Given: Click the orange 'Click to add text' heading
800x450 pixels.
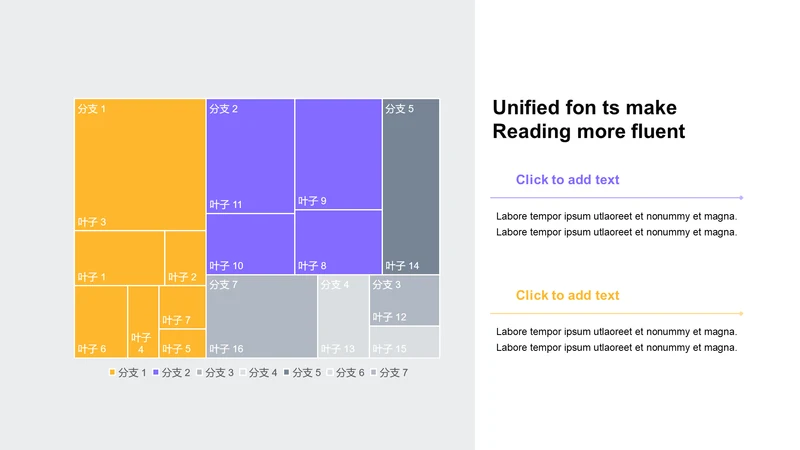Looking at the screenshot, I should [x=567, y=295].
